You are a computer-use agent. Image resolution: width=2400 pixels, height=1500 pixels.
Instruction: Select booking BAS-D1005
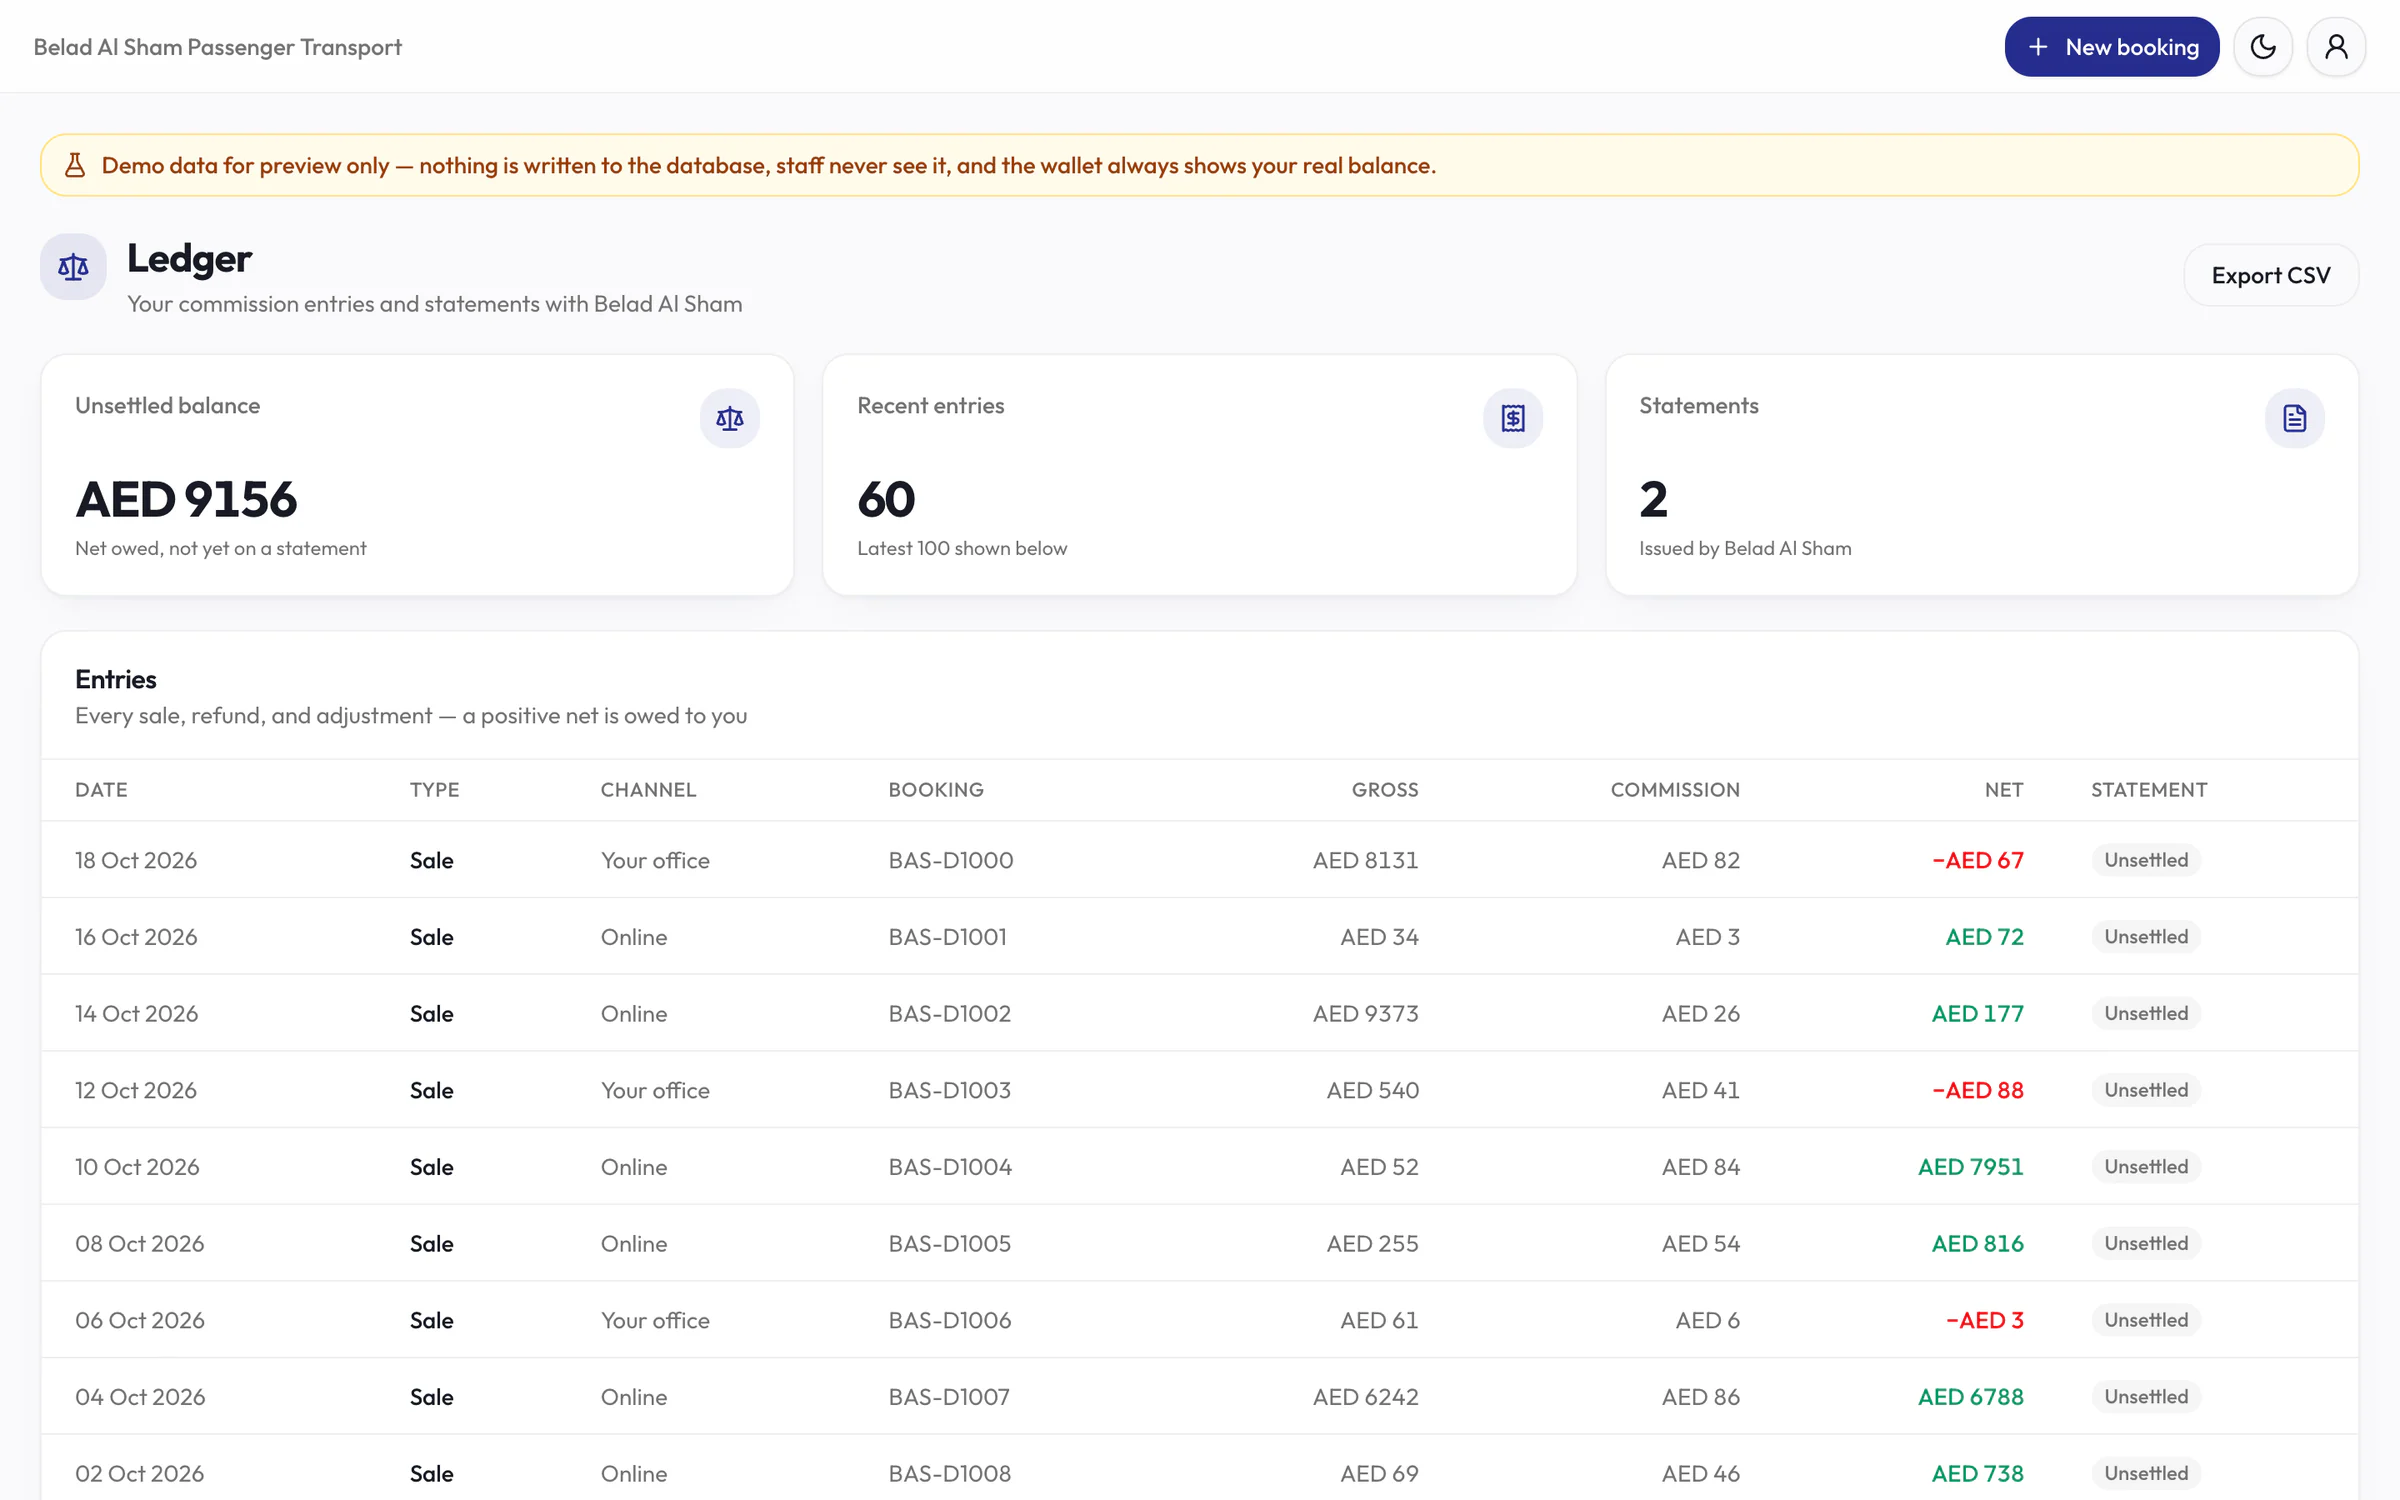[950, 1244]
